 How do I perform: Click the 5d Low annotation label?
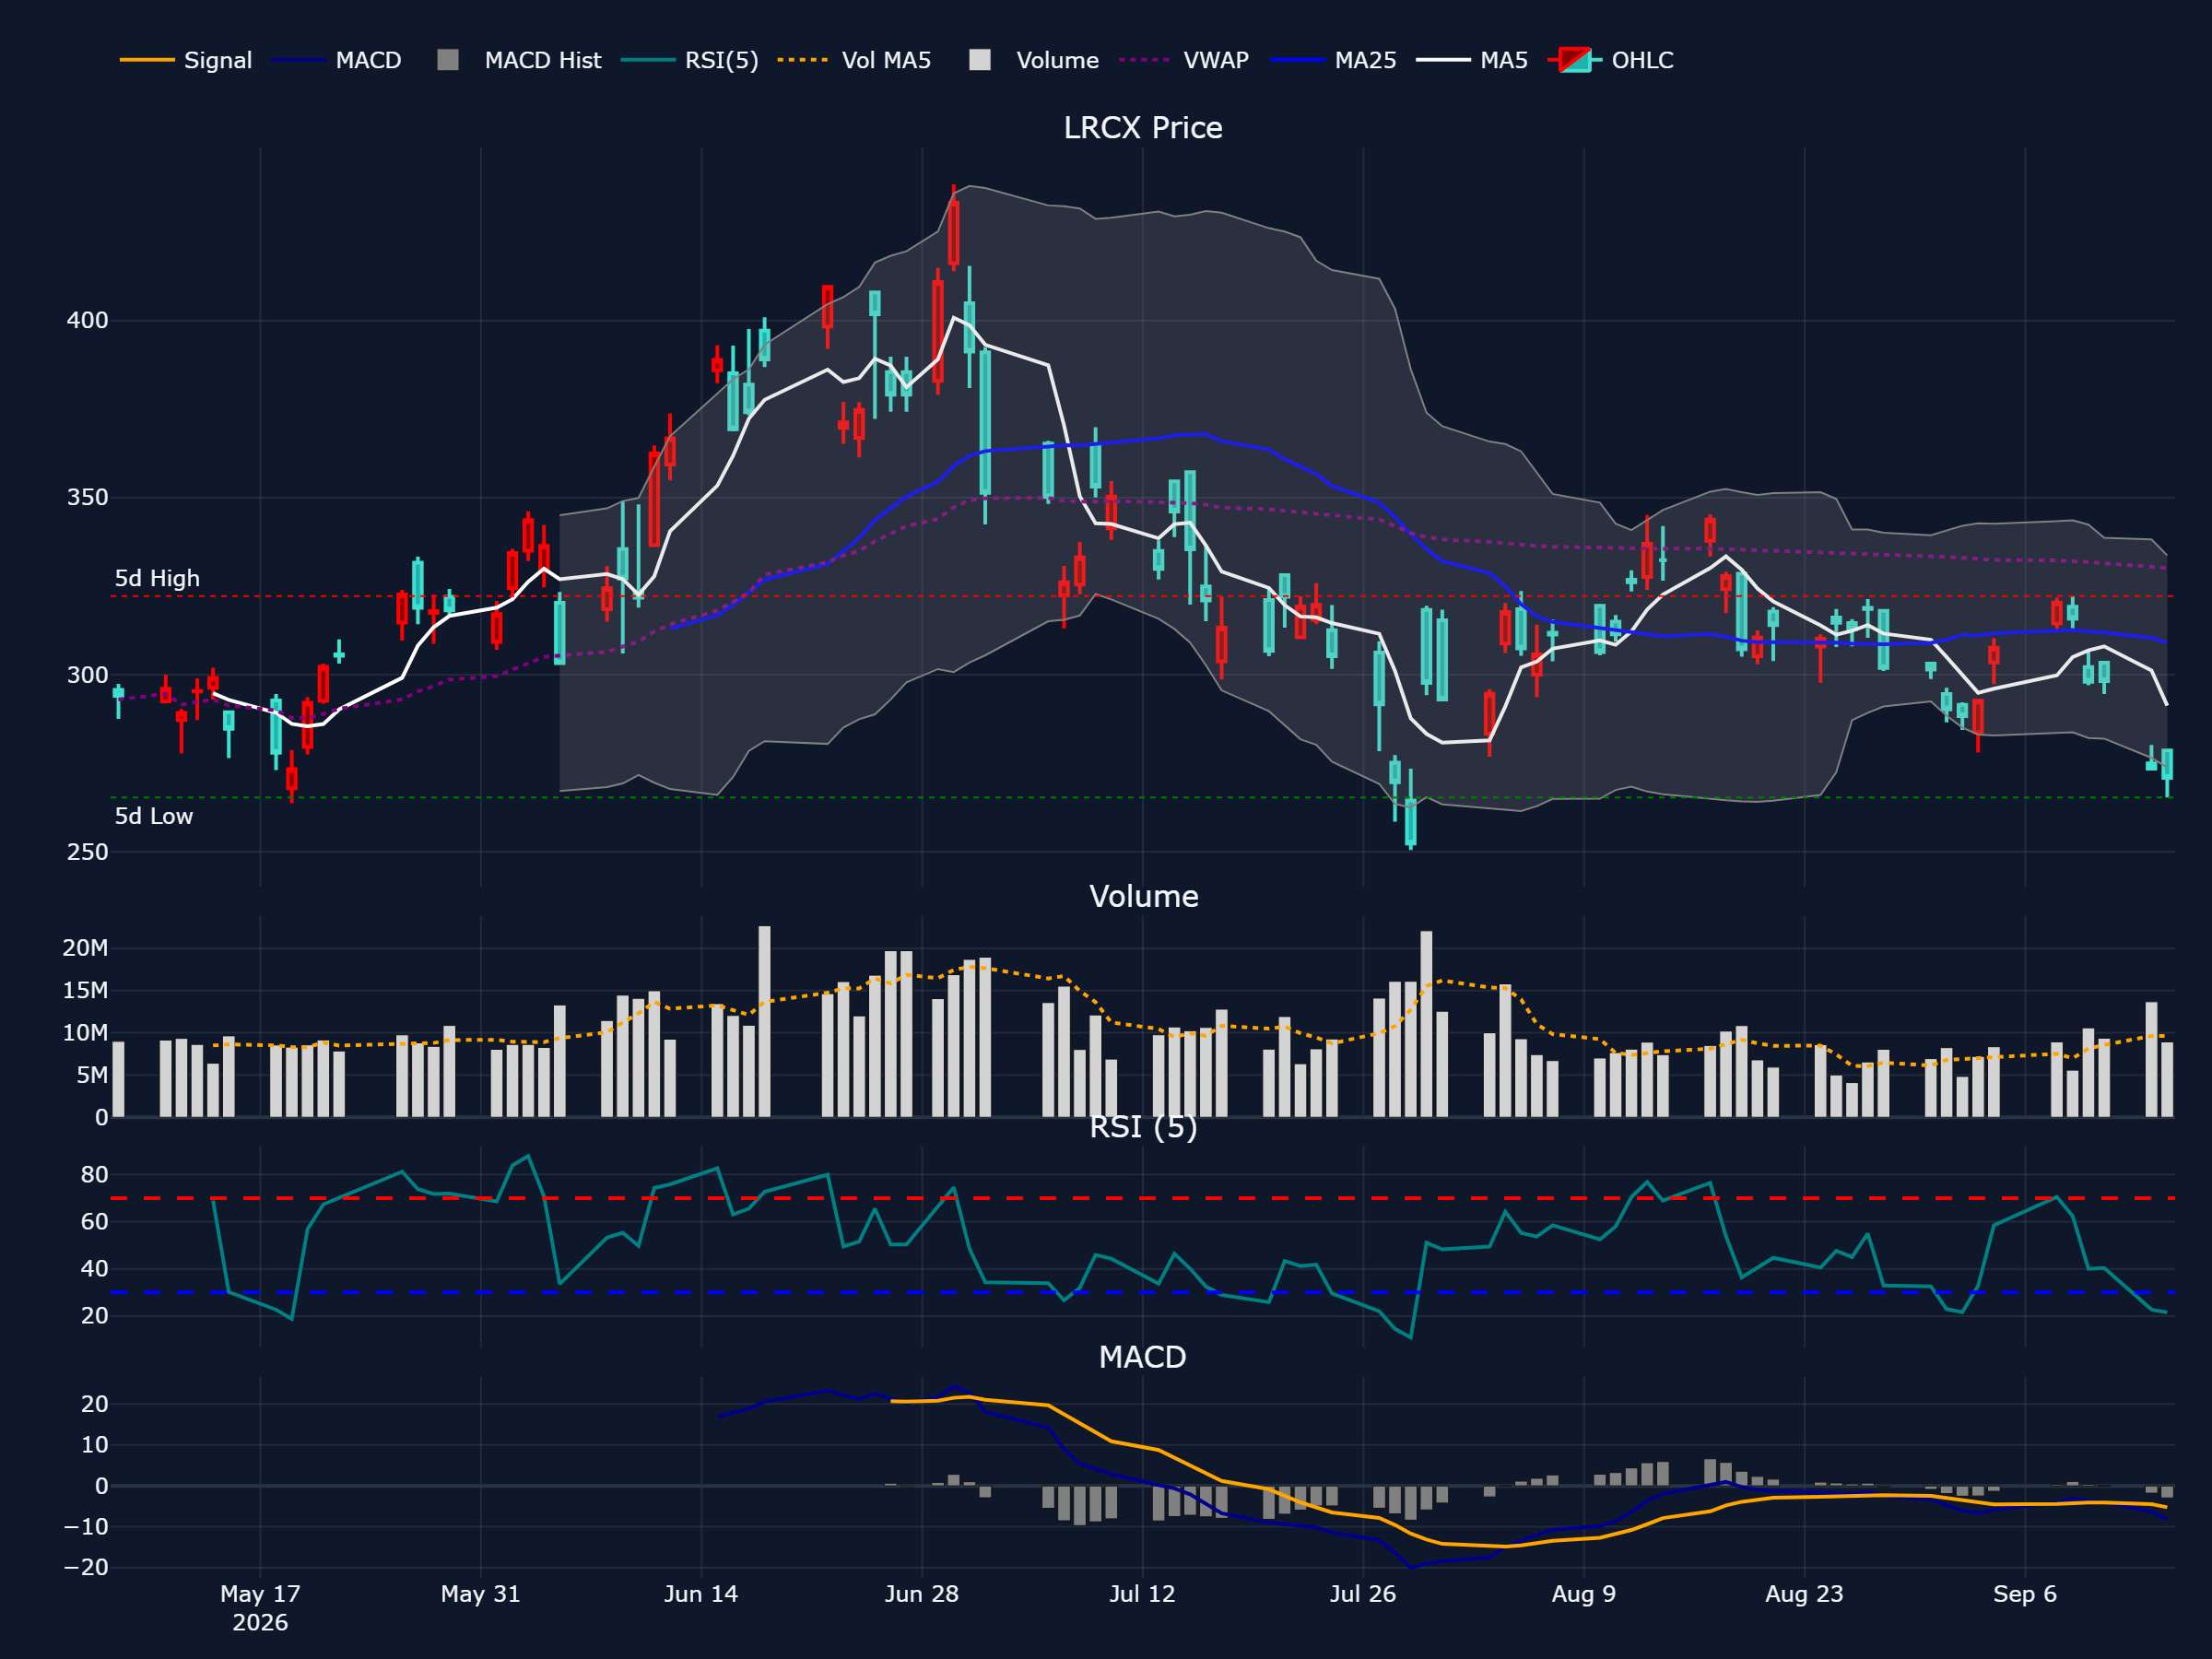point(154,816)
